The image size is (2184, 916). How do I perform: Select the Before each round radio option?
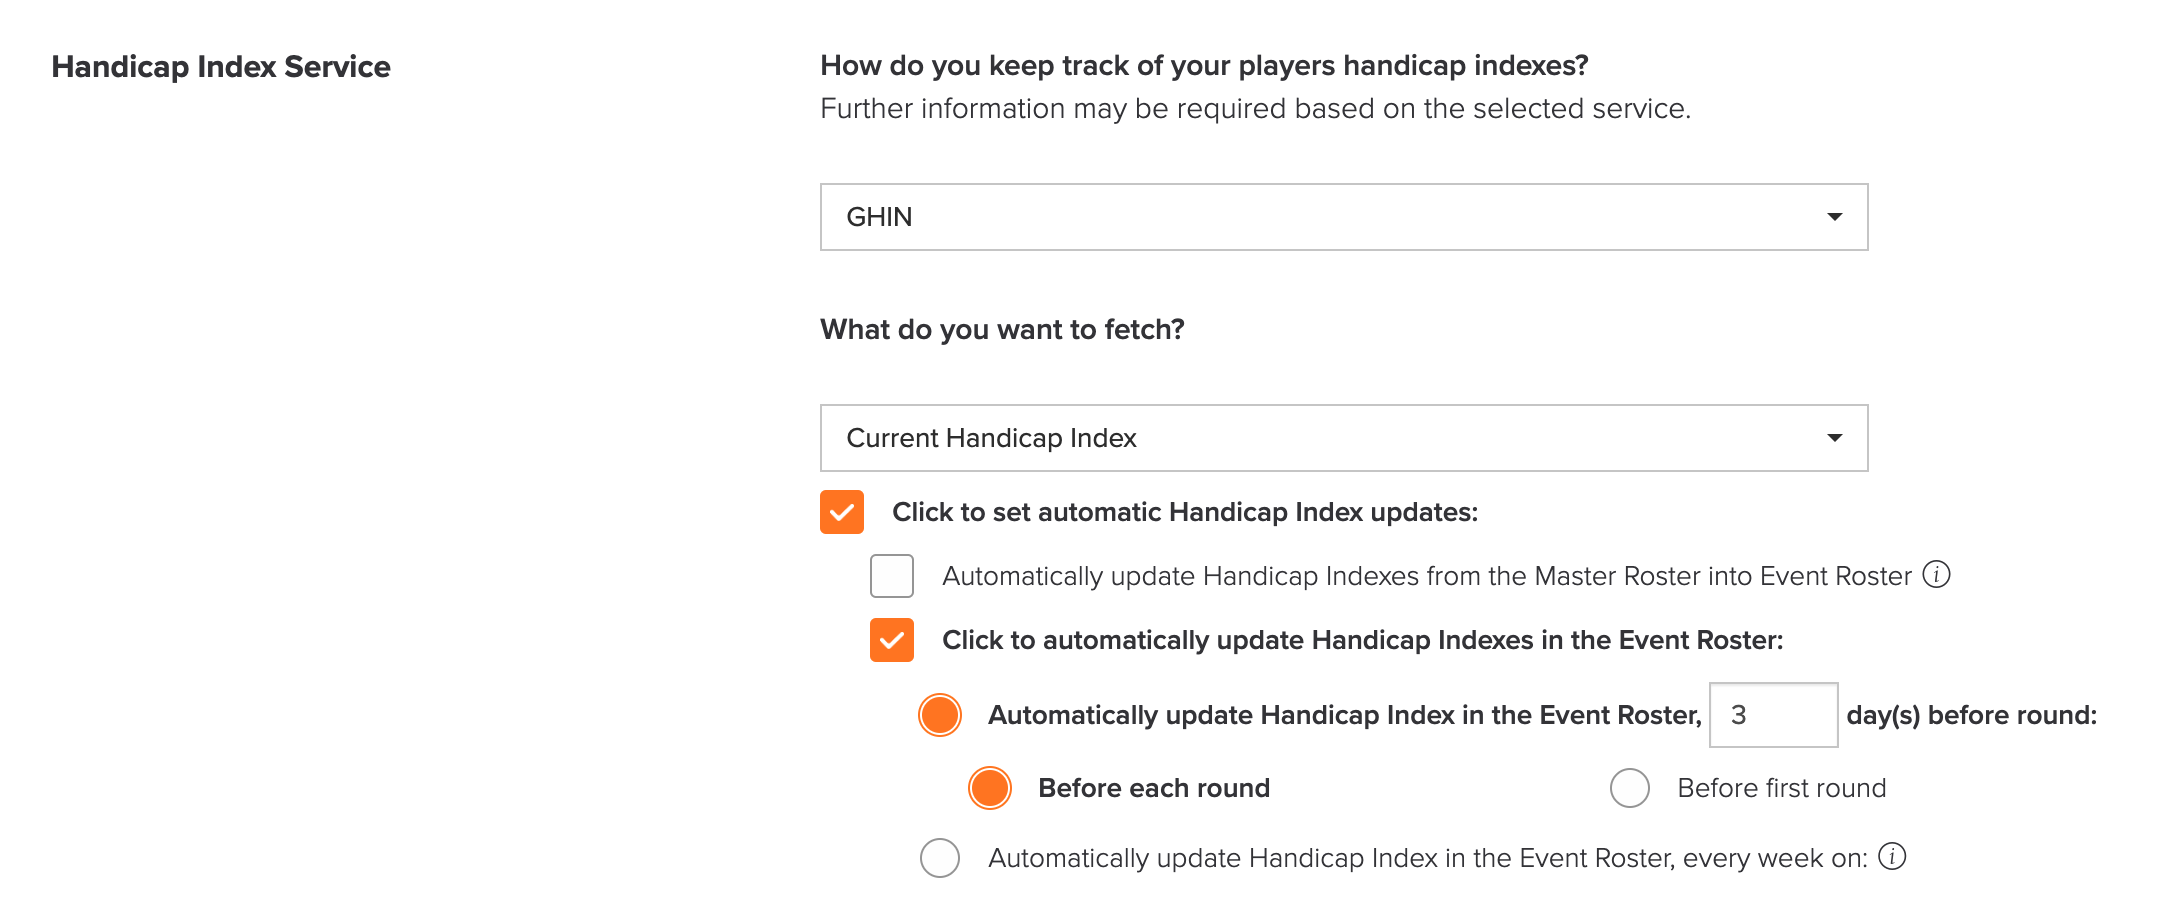990,788
